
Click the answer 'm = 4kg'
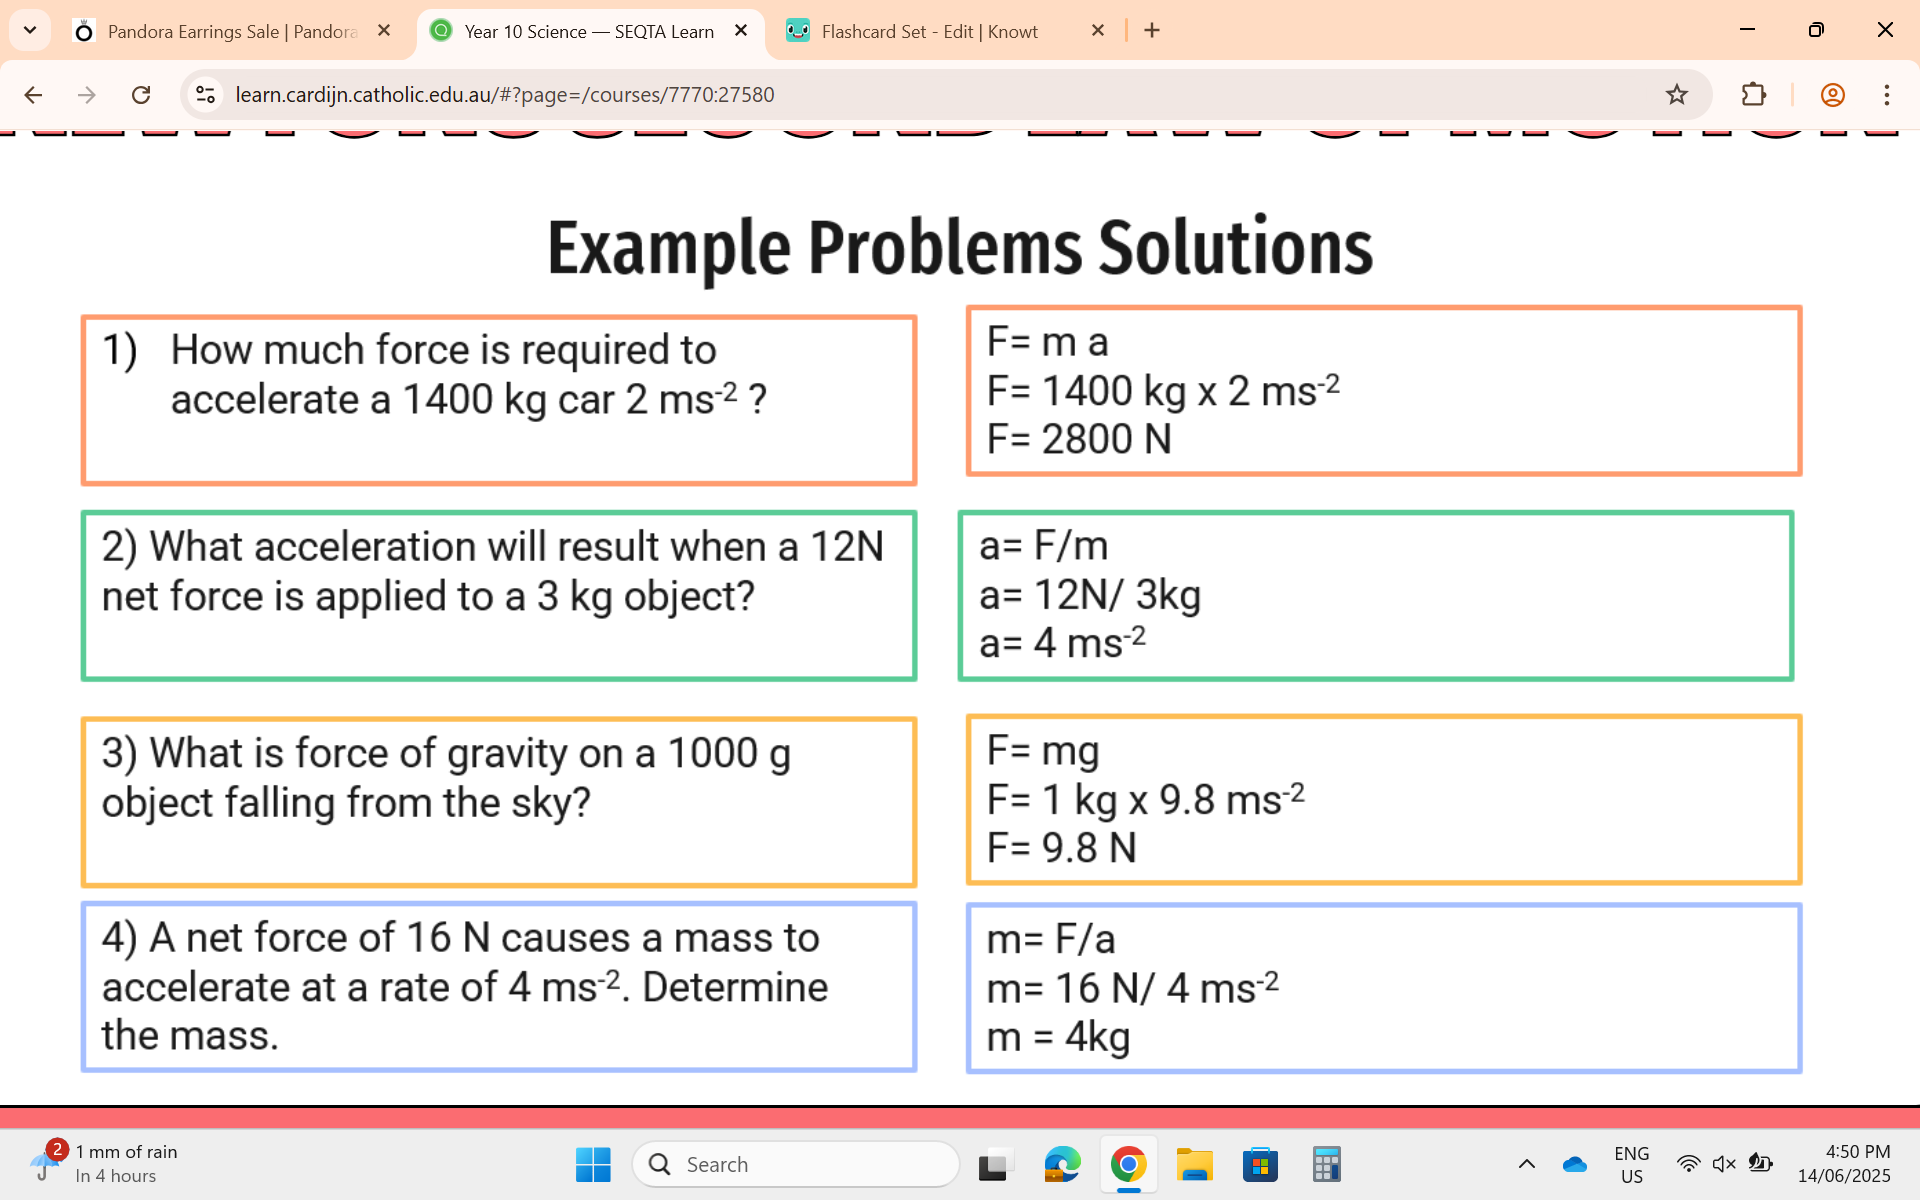tap(1058, 1038)
